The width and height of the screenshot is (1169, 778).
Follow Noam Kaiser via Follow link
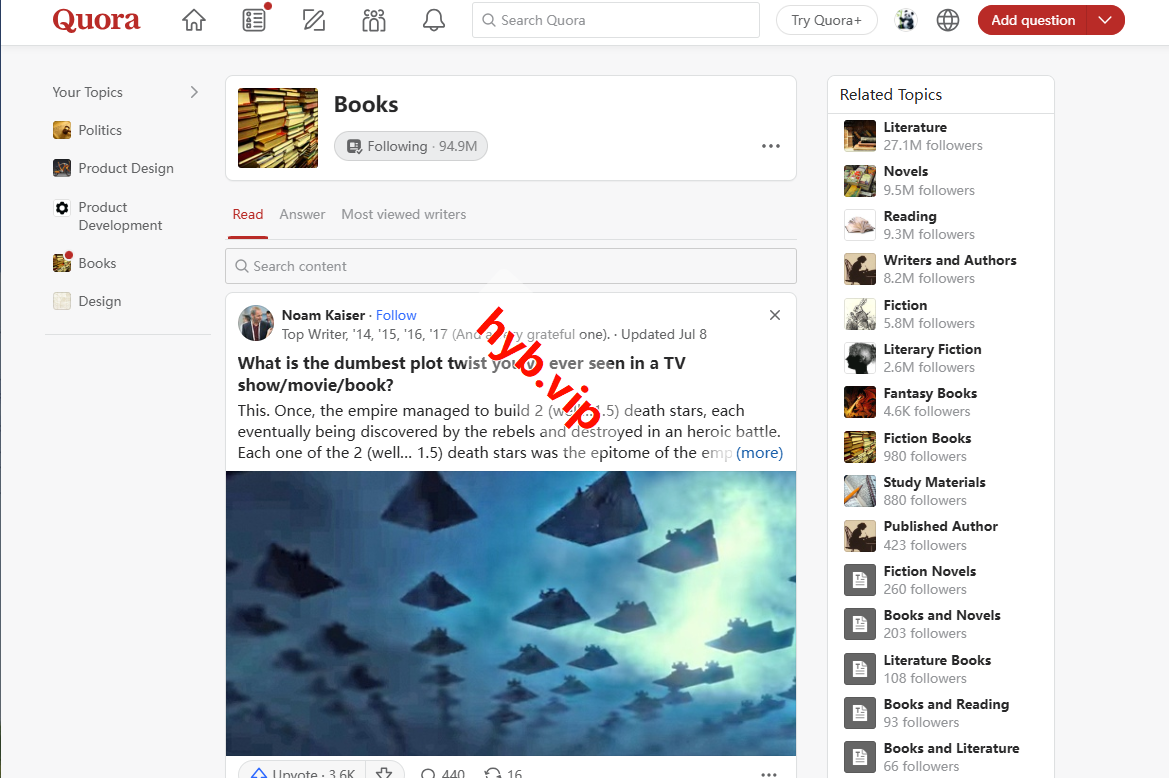[396, 315]
